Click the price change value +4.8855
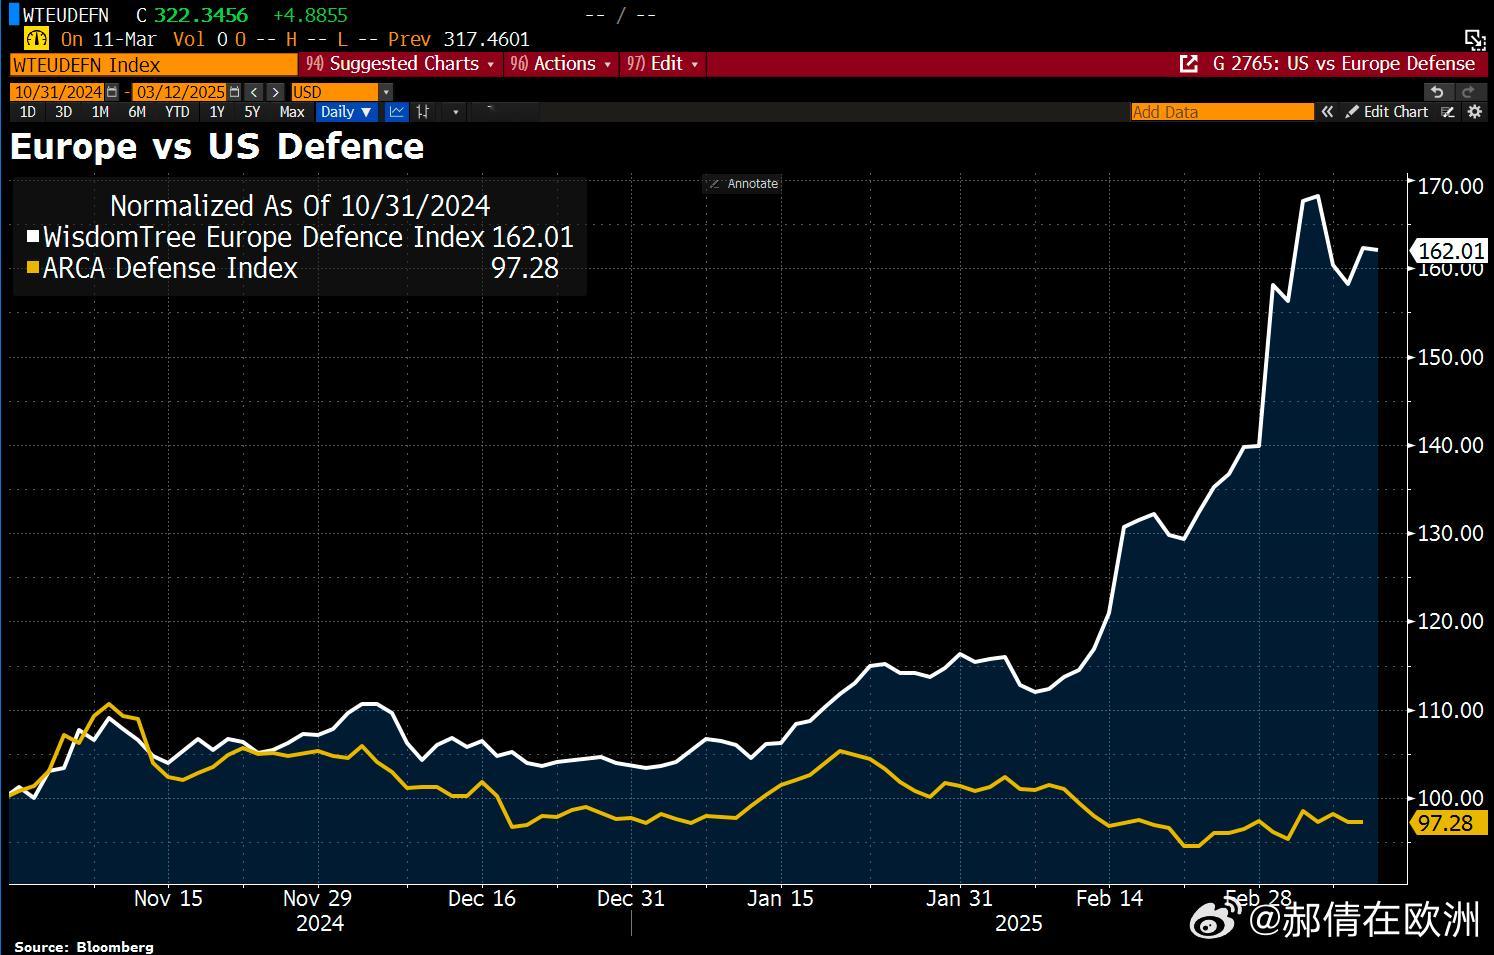 tap(311, 15)
